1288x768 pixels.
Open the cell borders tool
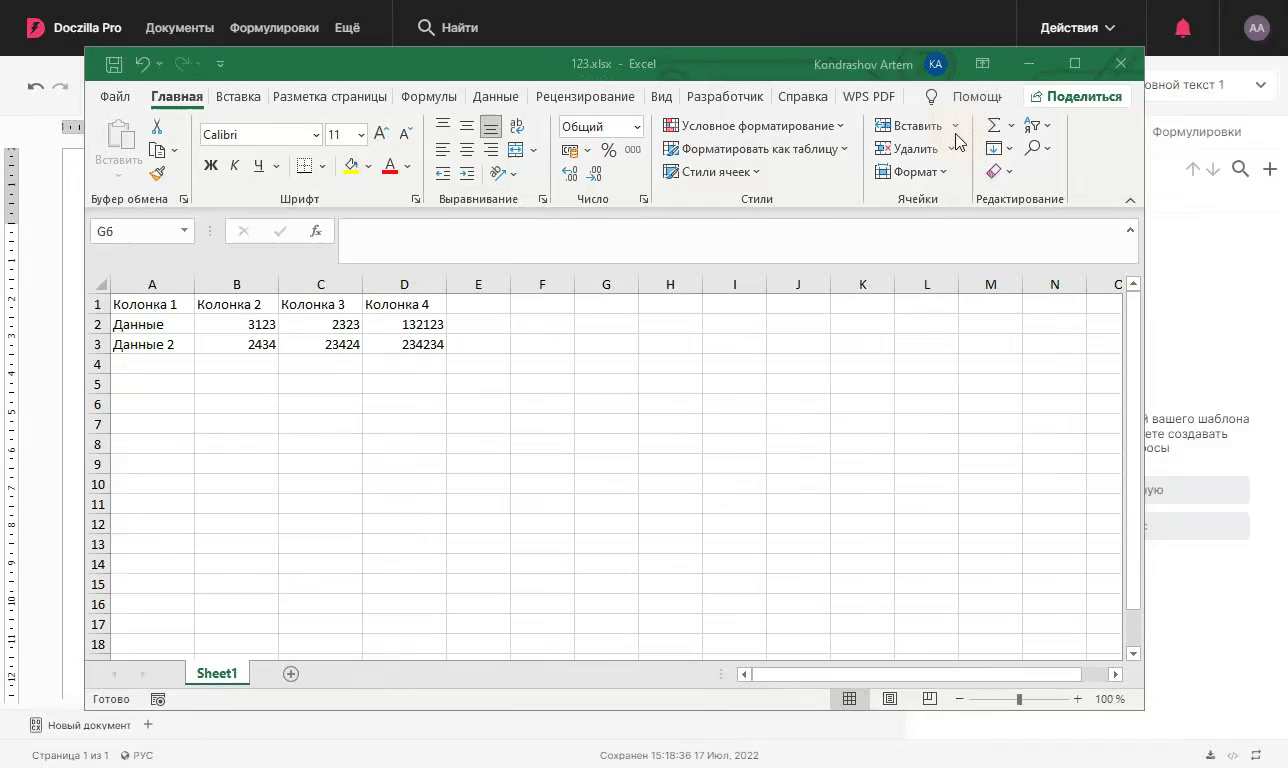[305, 166]
